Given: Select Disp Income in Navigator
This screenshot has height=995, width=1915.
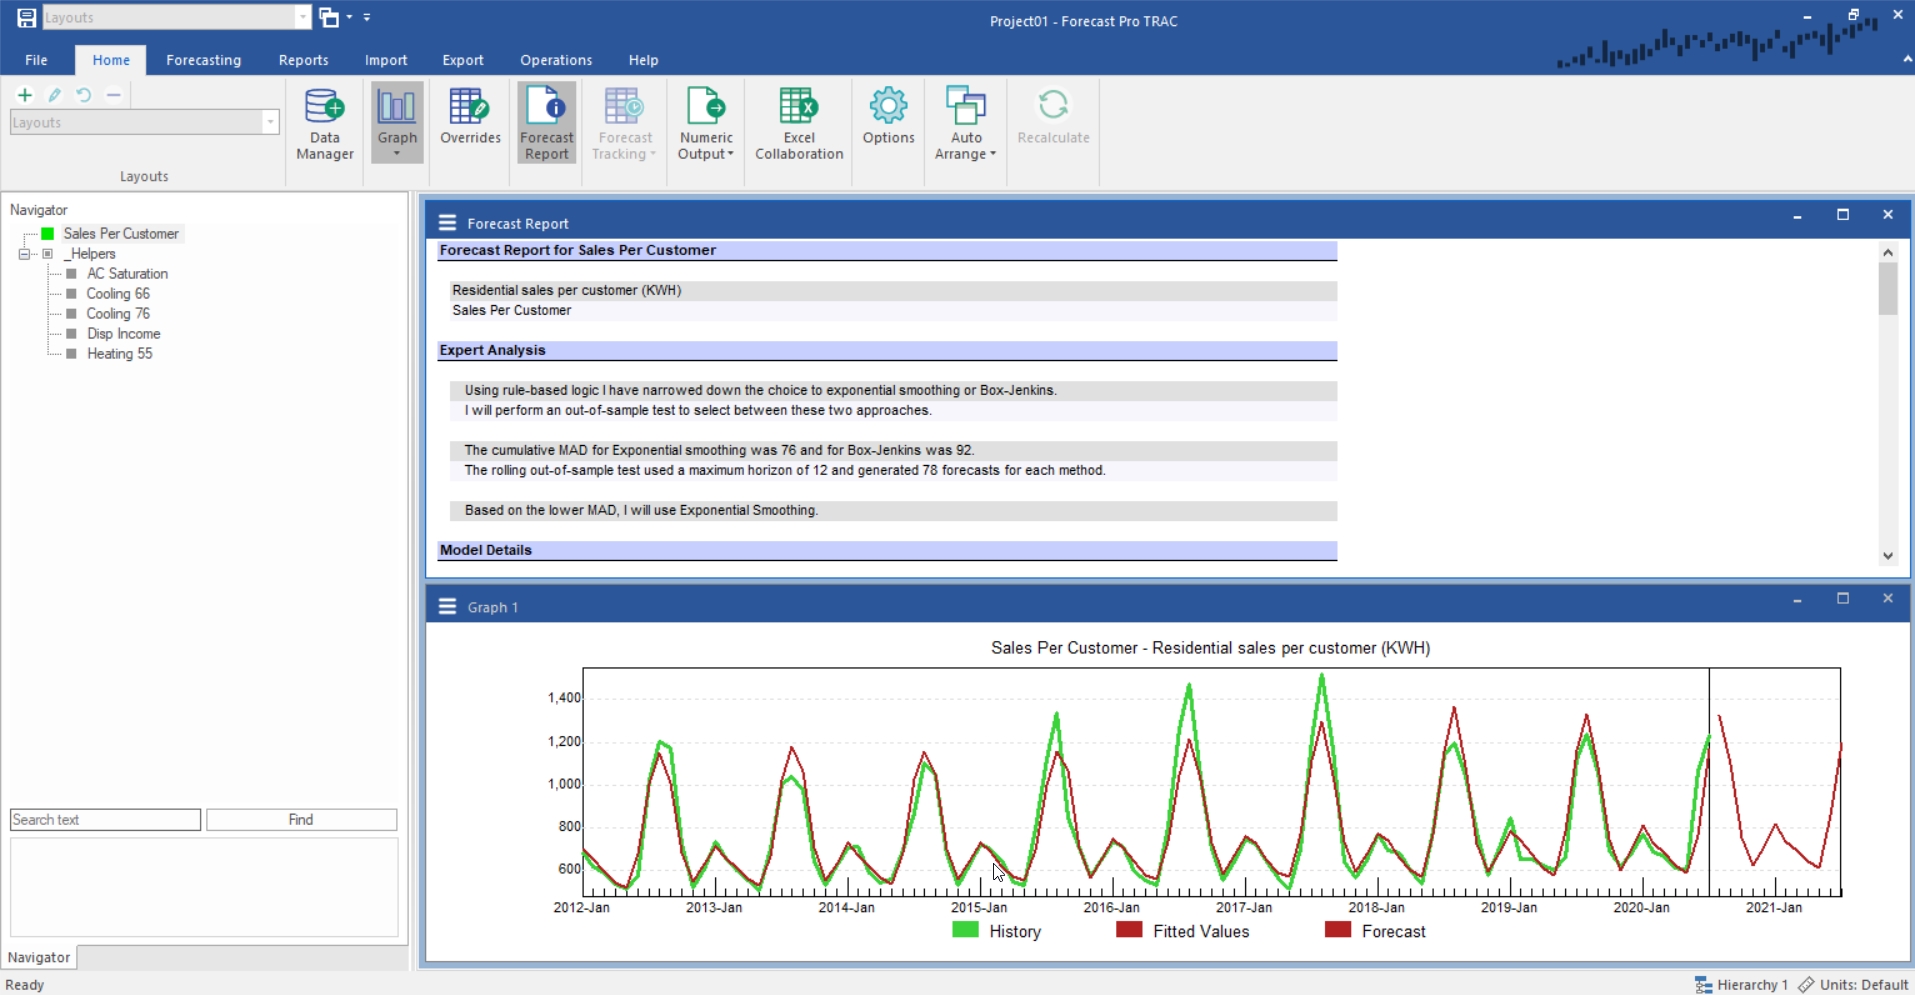Looking at the screenshot, I should [x=123, y=333].
